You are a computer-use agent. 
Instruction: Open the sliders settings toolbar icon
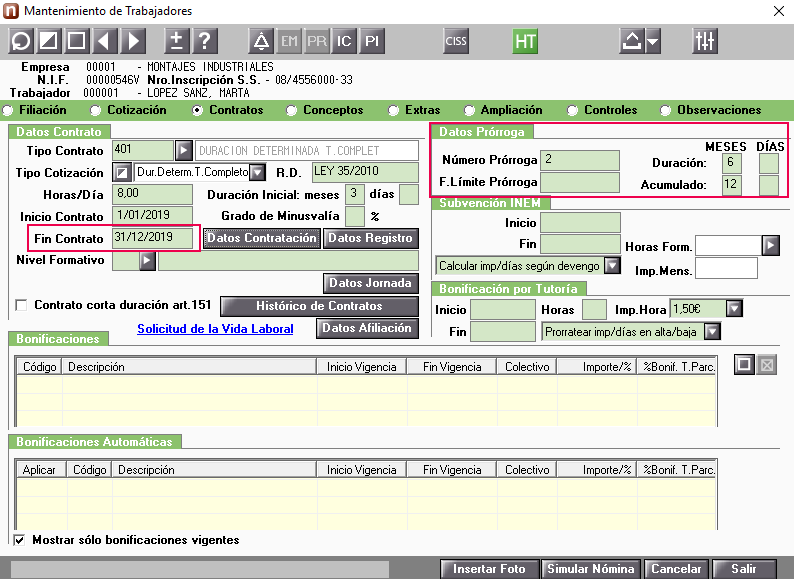pyautogui.click(x=705, y=41)
